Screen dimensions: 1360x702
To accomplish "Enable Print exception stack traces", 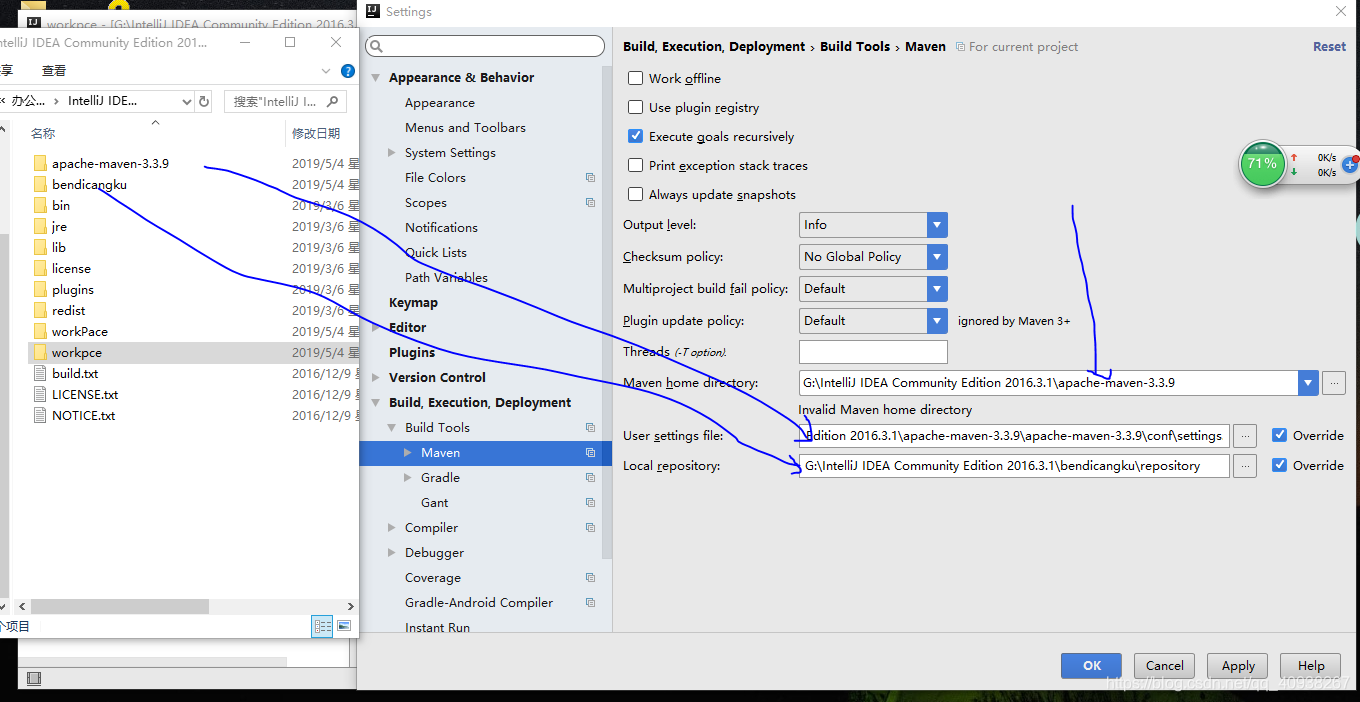I will click(635, 165).
